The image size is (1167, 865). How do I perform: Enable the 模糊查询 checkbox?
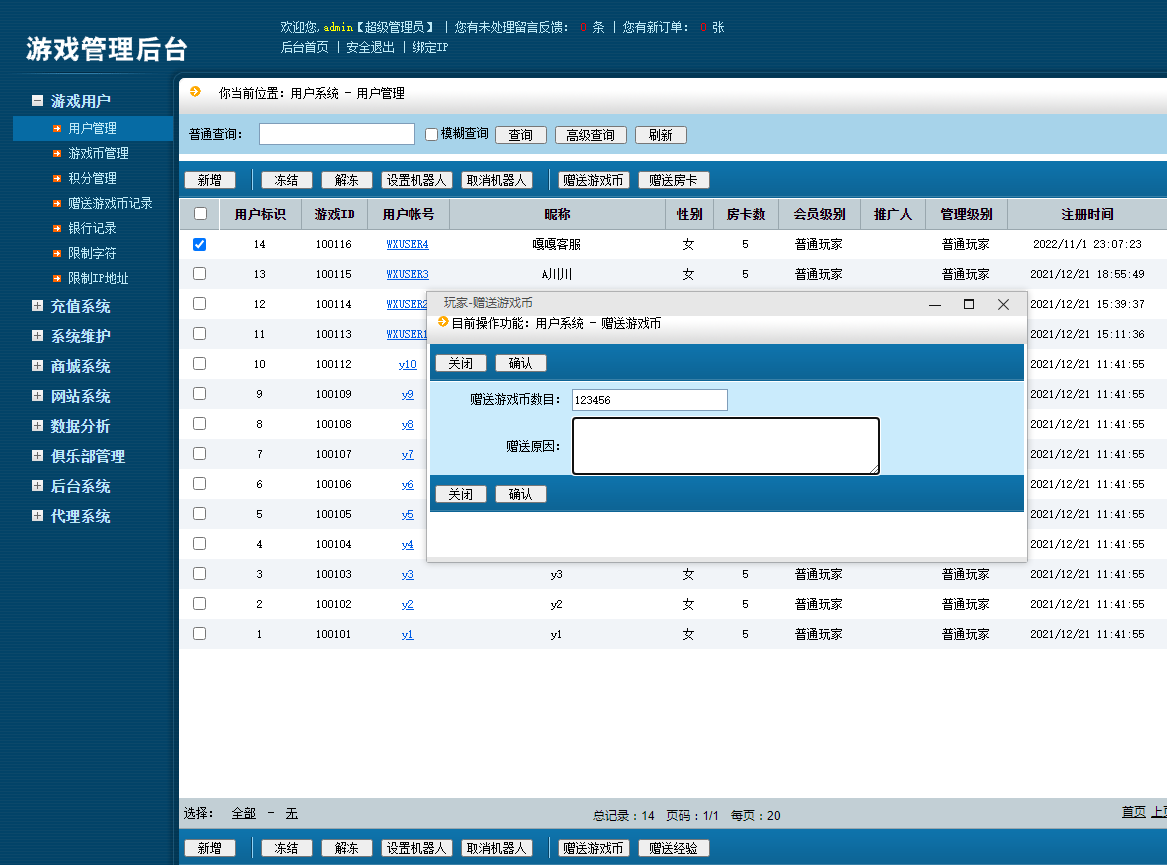[432, 134]
